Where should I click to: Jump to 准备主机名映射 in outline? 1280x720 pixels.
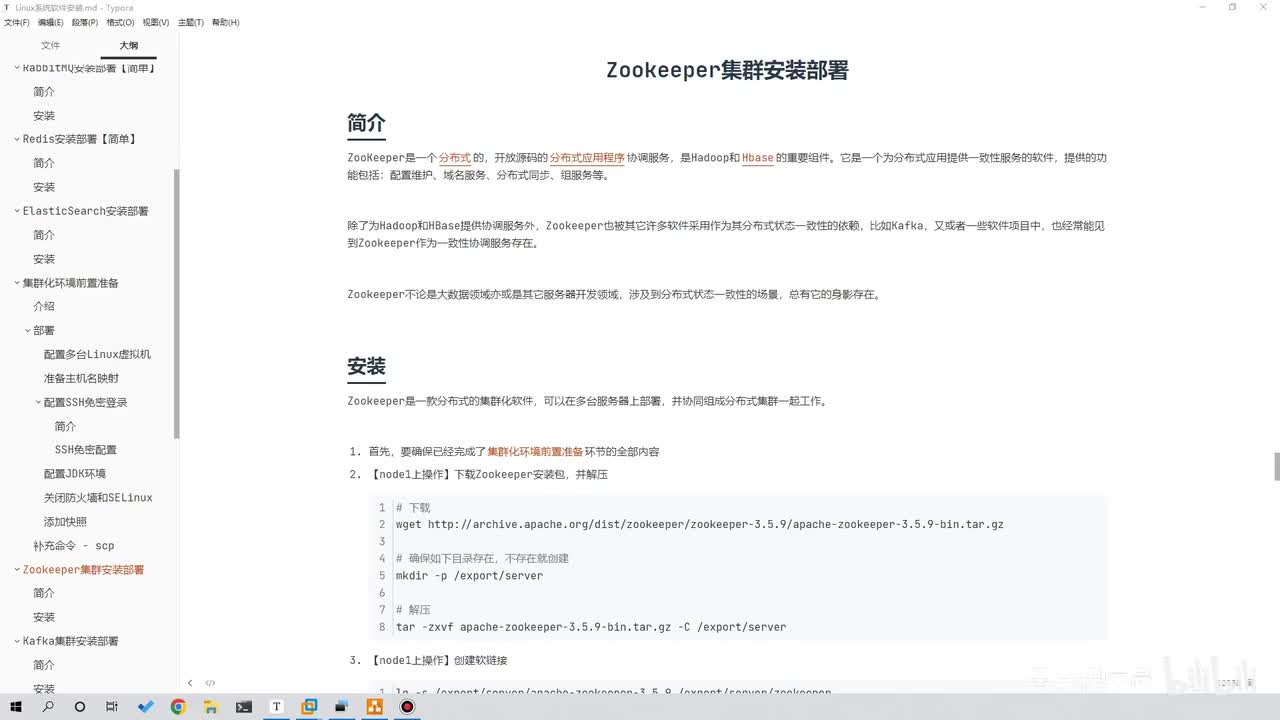81,378
